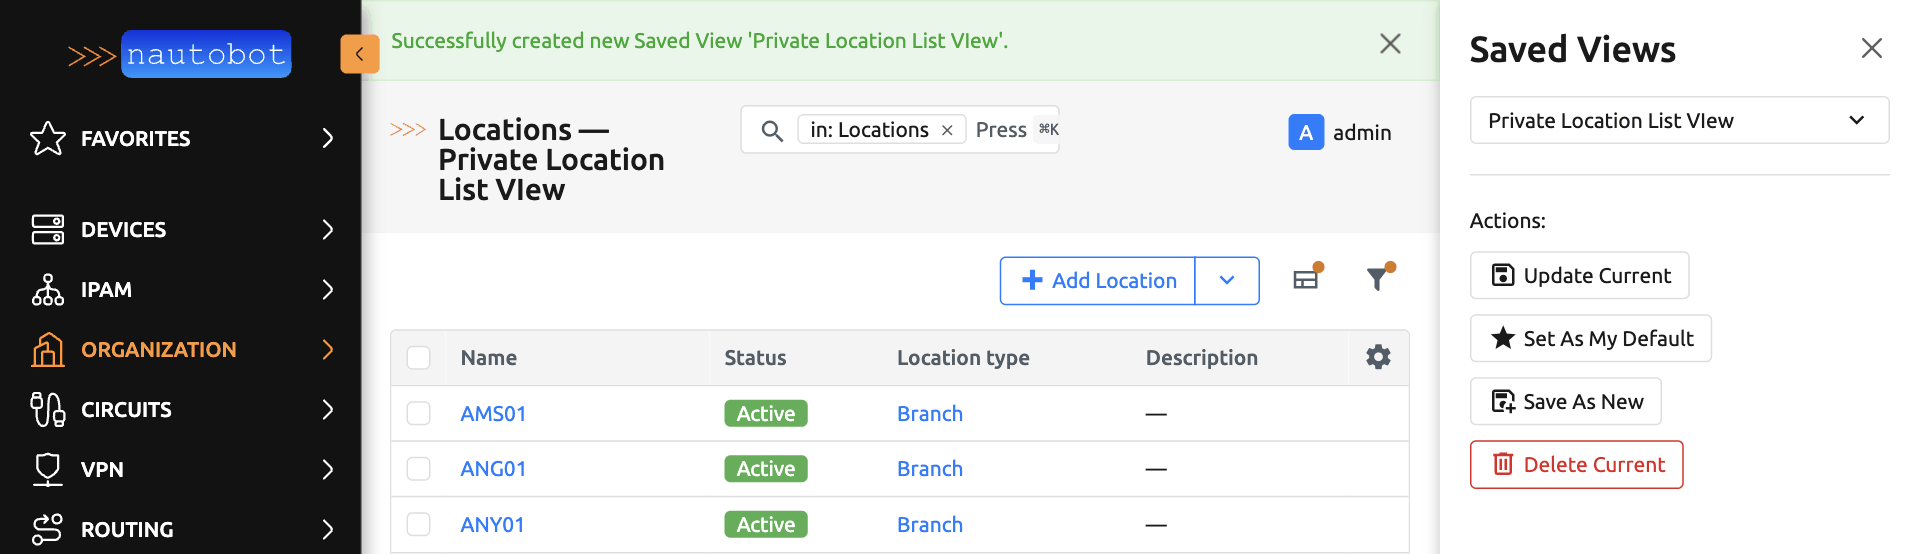This screenshot has height=554, width=1919.
Task: Click the search magnifier icon
Action: click(x=771, y=130)
